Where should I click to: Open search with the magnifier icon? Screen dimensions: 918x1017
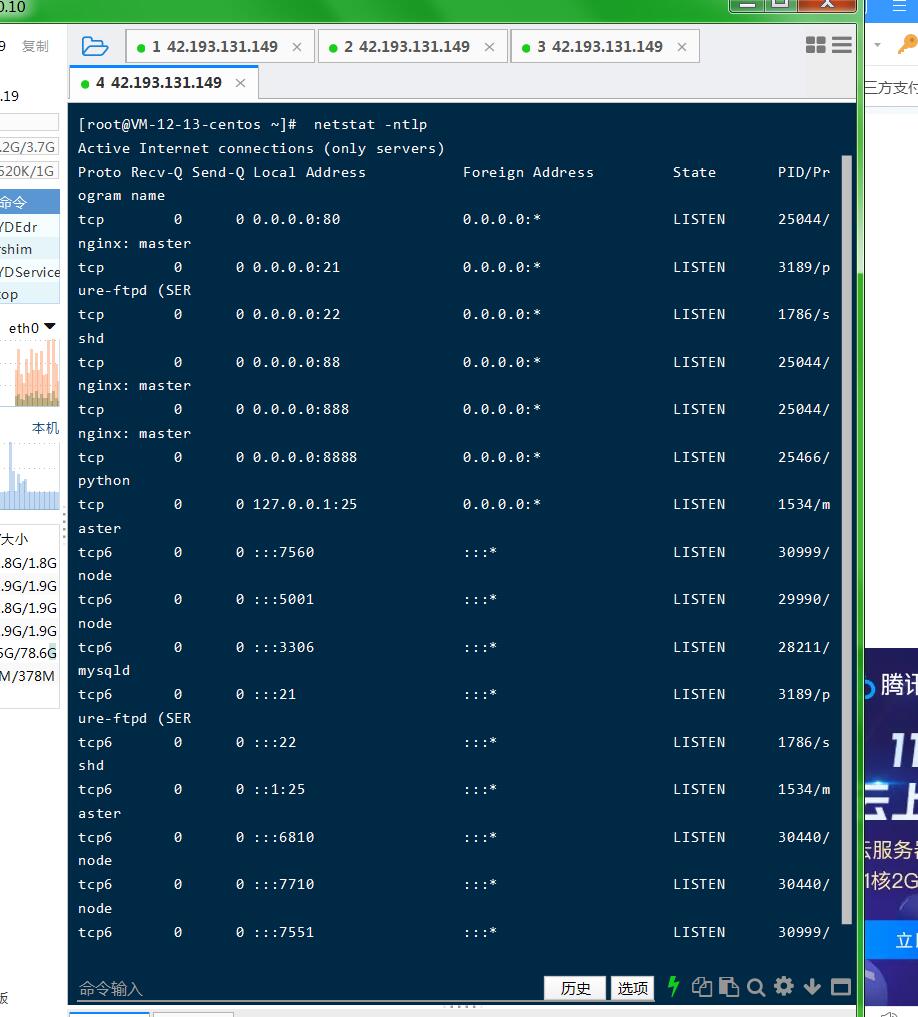[x=756, y=987]
